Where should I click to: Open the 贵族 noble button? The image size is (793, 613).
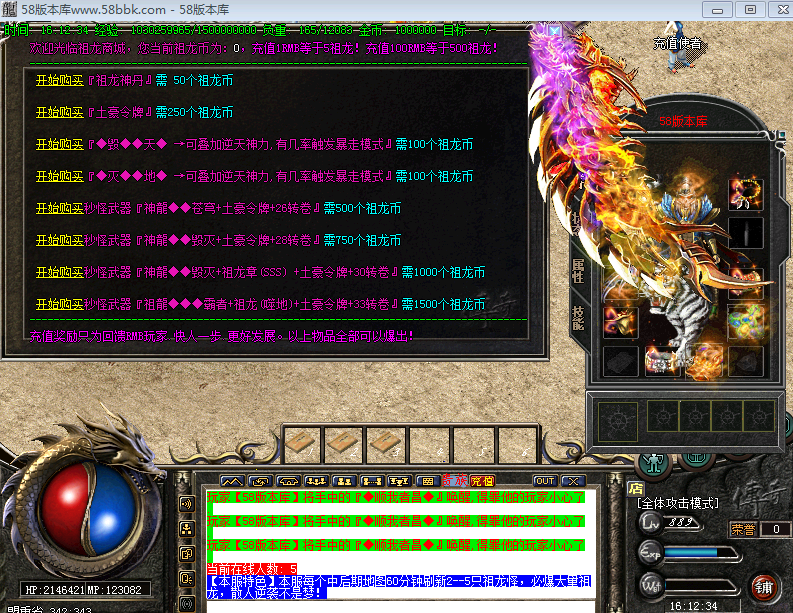455,480
